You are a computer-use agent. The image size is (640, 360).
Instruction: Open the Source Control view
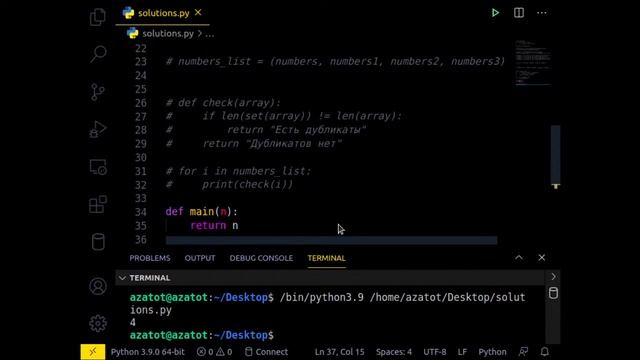tap(98, 92)
